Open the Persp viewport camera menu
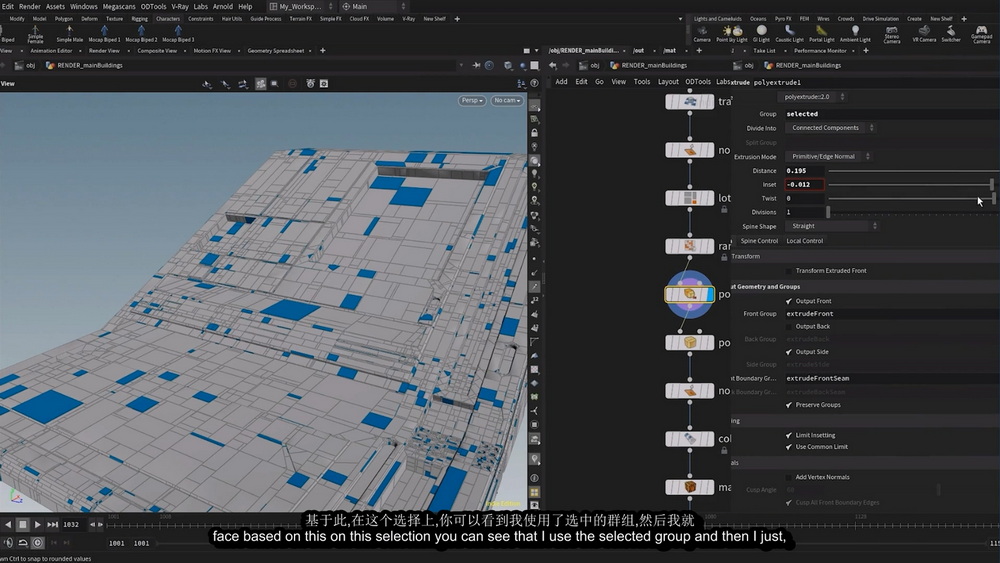Screen dimensions: 1000x563 pyautogui.click(x=472, y=101)
